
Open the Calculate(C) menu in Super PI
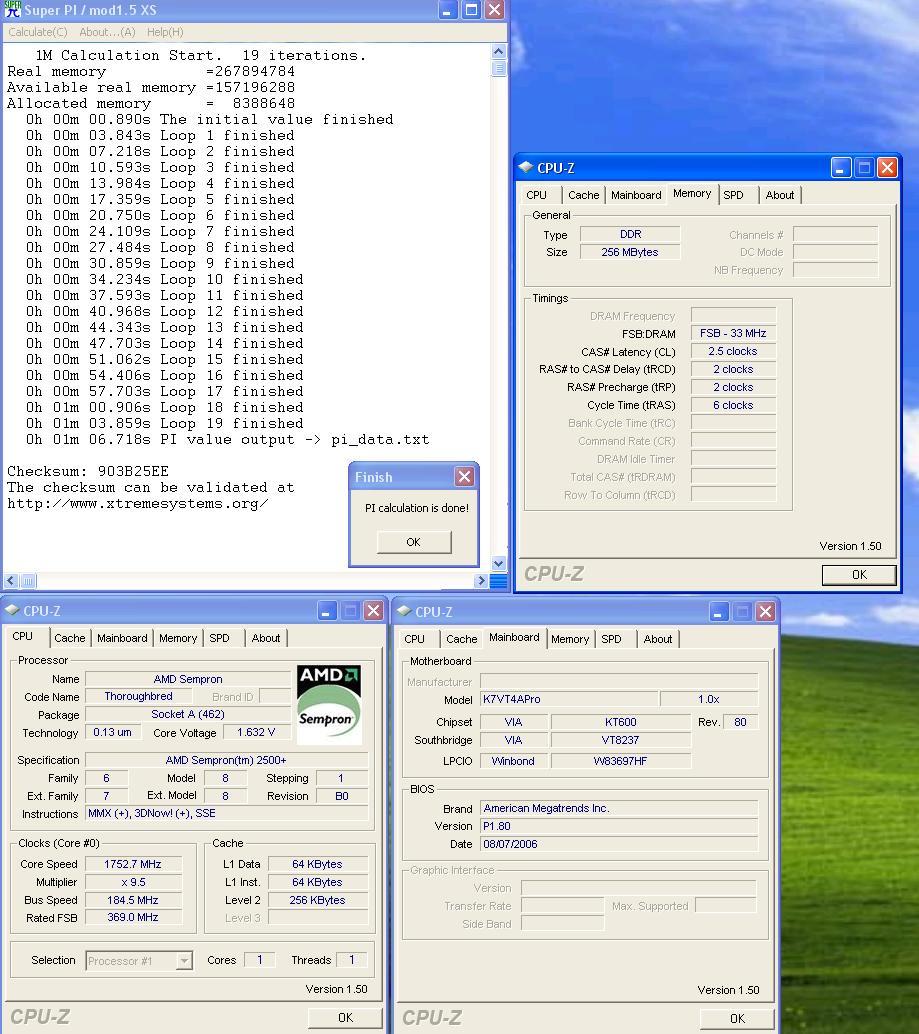(38, 32)
